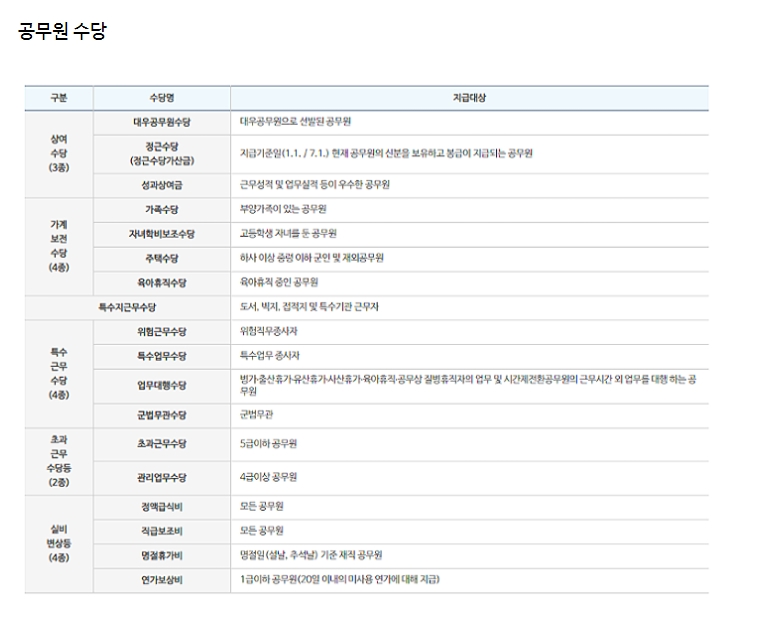Click the text '부양가족이 있는 공무원'
This screenshot has width=757, height=643.
[283, 210]
